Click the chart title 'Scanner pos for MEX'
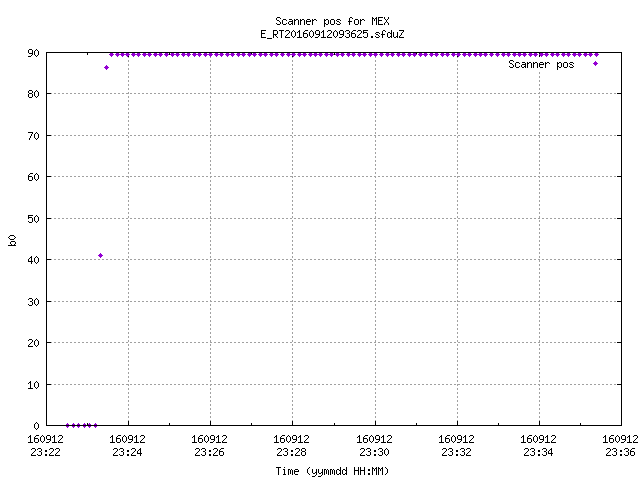Viewport: 640px width, 480px height. [x=332, y=21]
